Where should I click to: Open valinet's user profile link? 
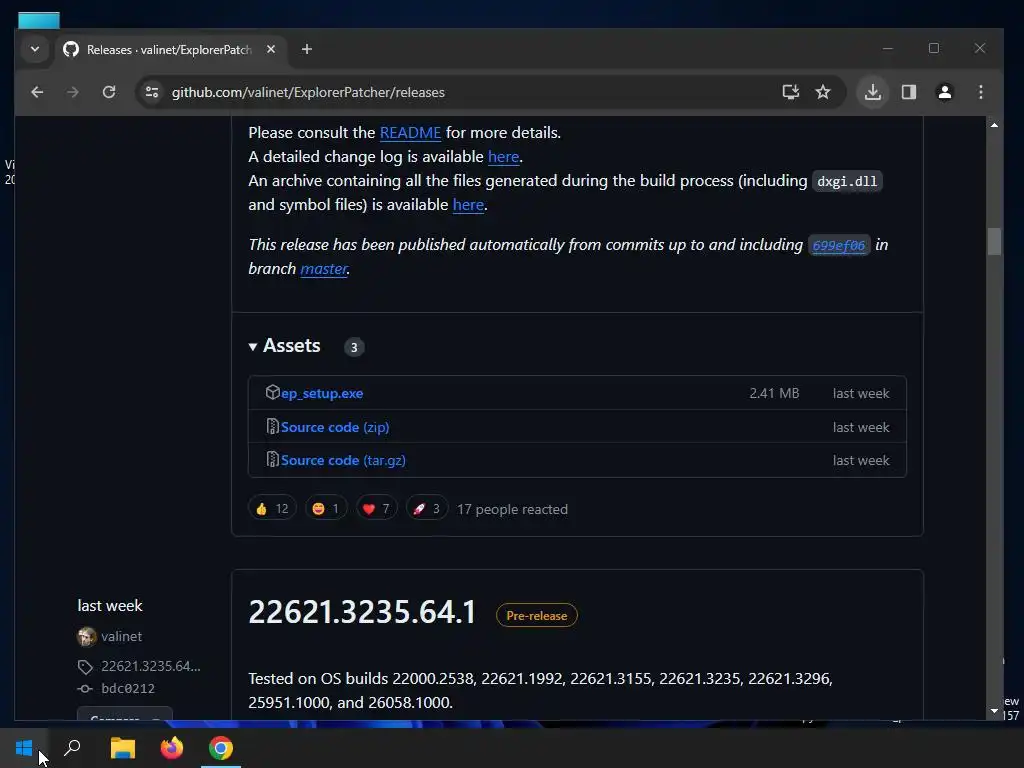[x=121, y=636]
